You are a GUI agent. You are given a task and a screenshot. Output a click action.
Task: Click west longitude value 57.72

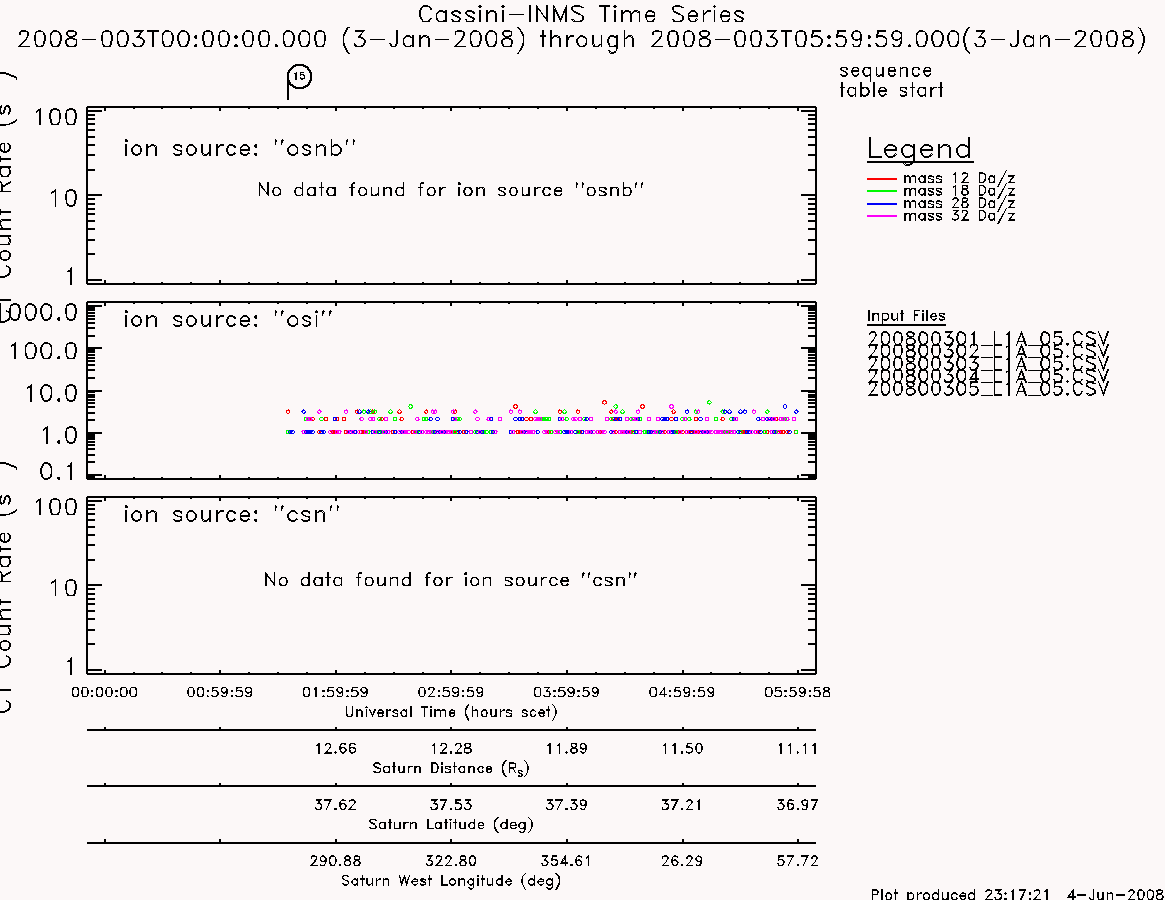click(x=798, y=861)
